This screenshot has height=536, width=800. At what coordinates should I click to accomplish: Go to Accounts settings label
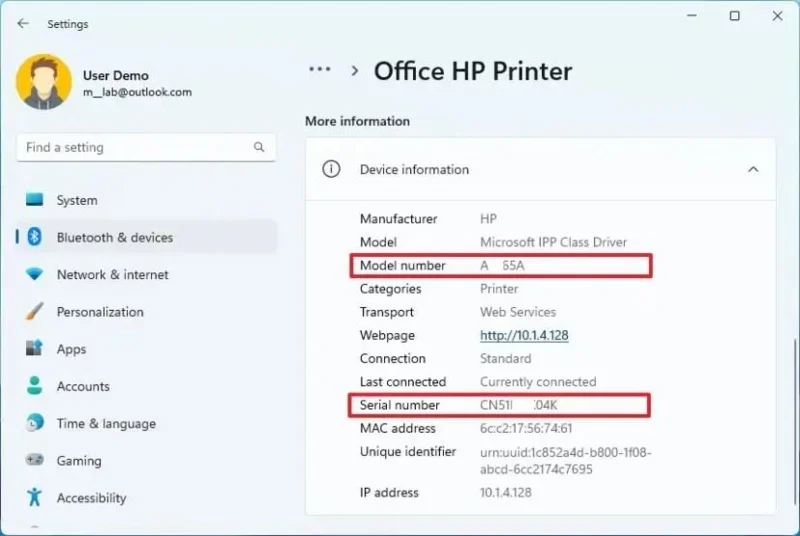pyautogui.click(x=83, y=387)
